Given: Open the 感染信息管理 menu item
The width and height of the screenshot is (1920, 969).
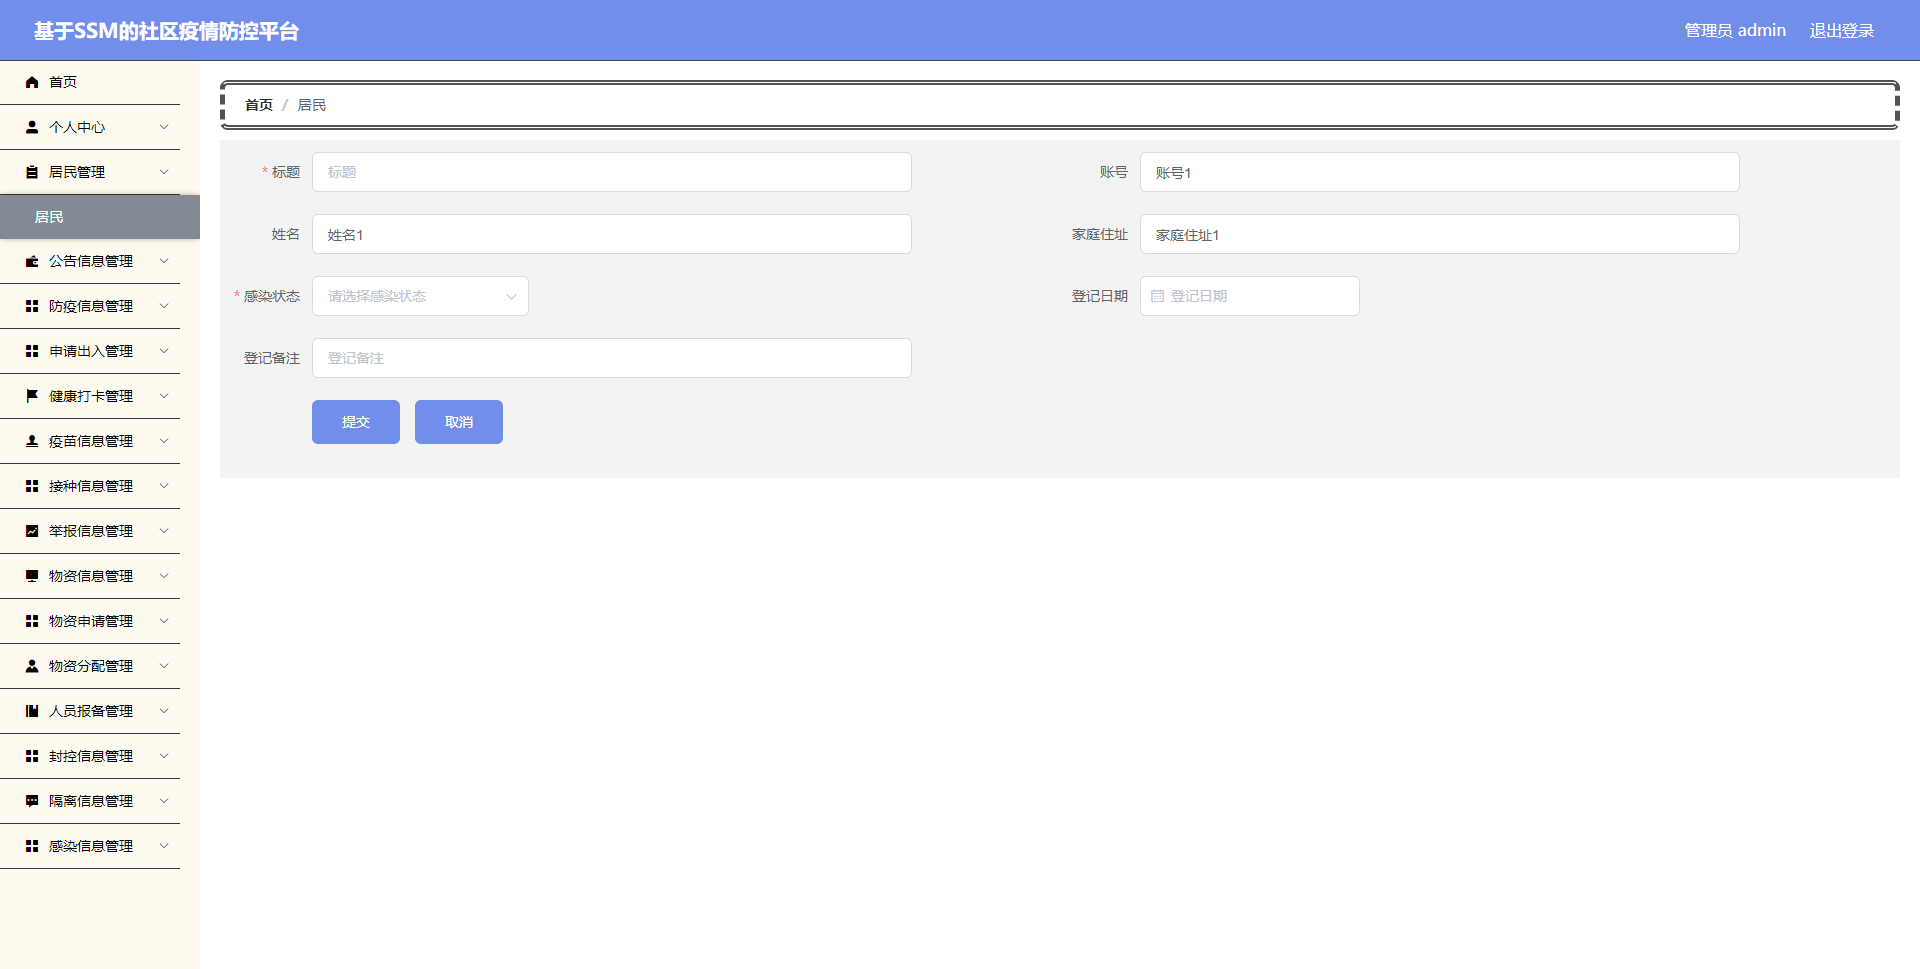Looking at the screenshot, I should click(x=90, y=846).
